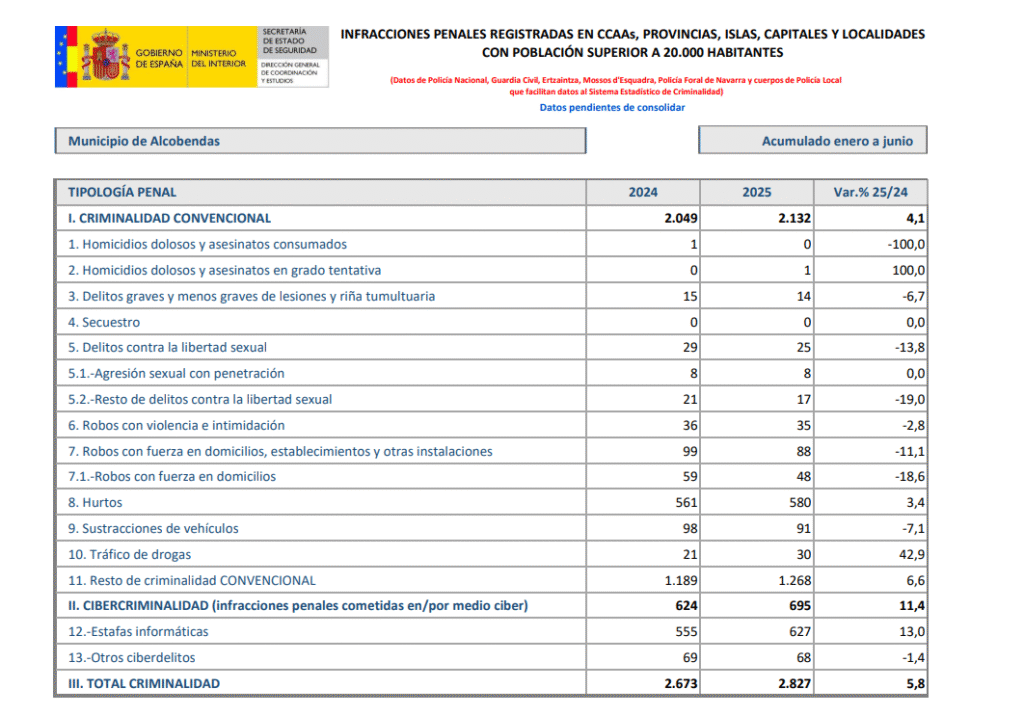
Task: Click the 2.827 total value for 2025
Action: (x=791, y=684)
